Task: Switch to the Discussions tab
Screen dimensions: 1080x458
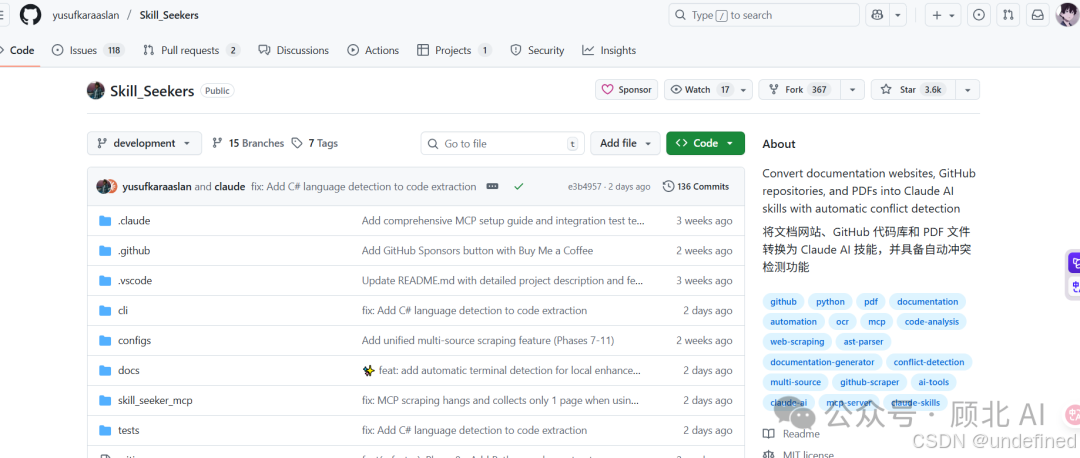Action: pos(293,50)
